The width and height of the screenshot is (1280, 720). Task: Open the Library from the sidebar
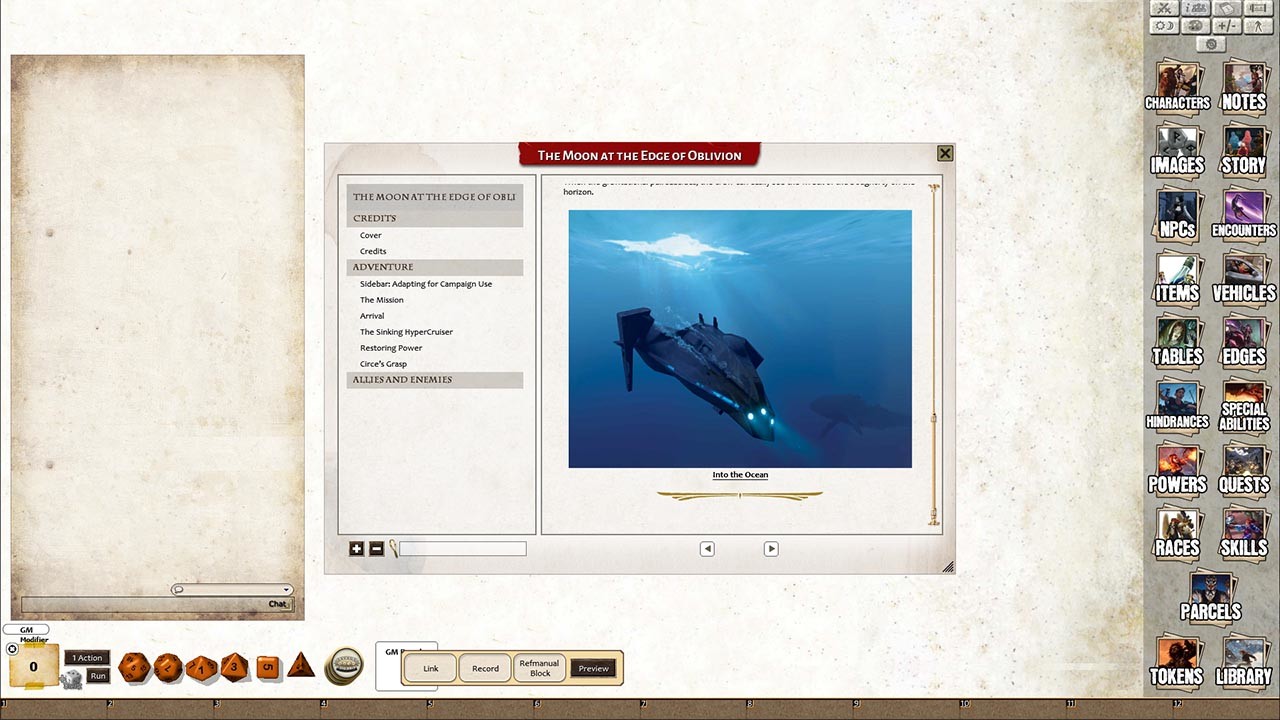[1243, 660]
